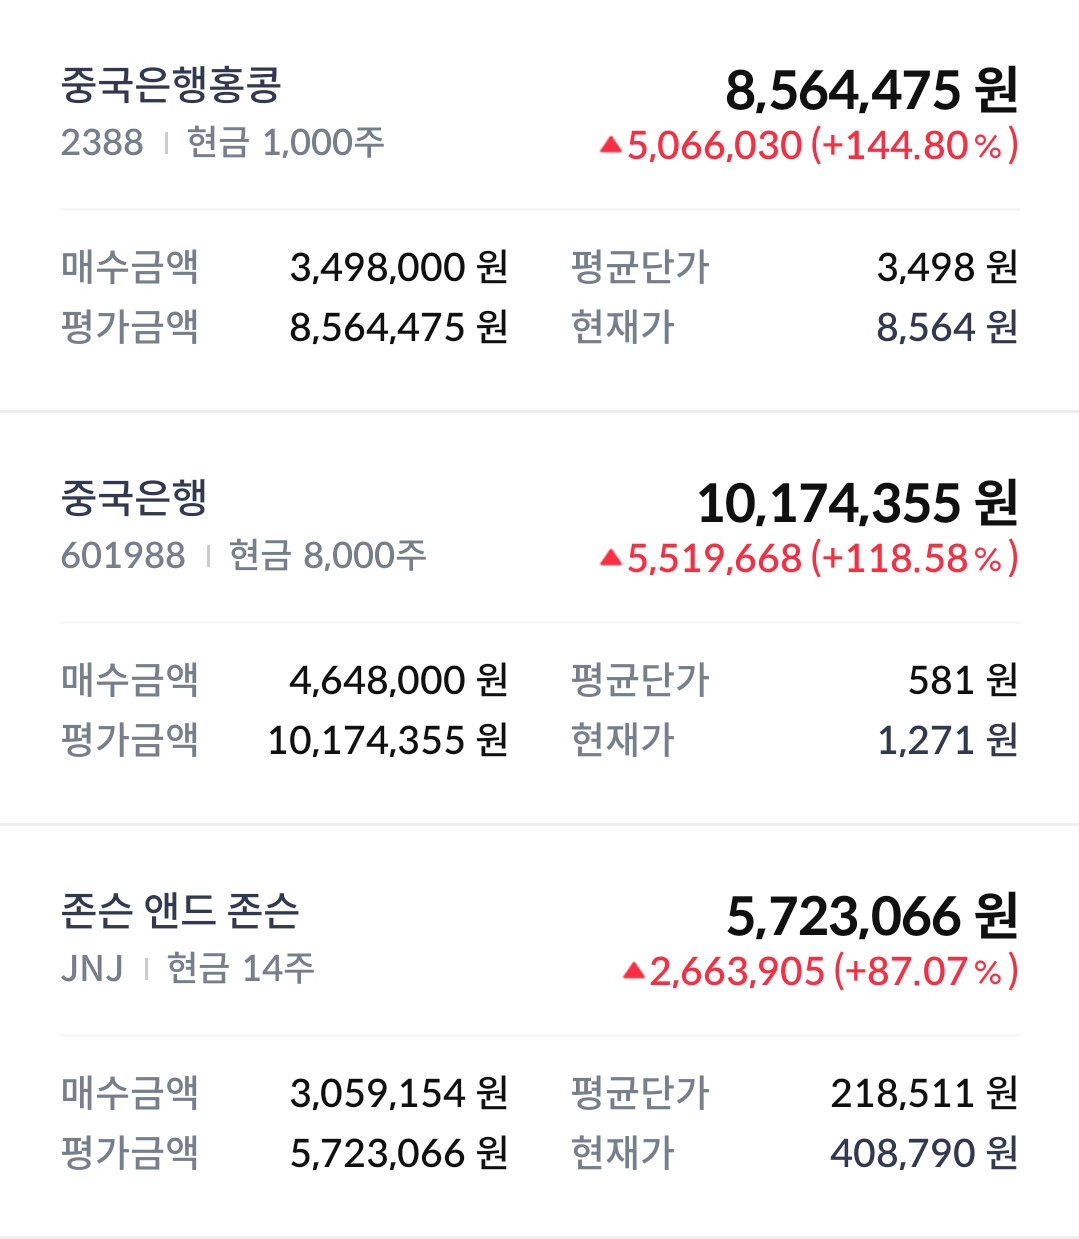Tap the 현금 14주 holding quantity
Image resolution: width=1079 pixels, height=1239 pixels.
[241, 968]
